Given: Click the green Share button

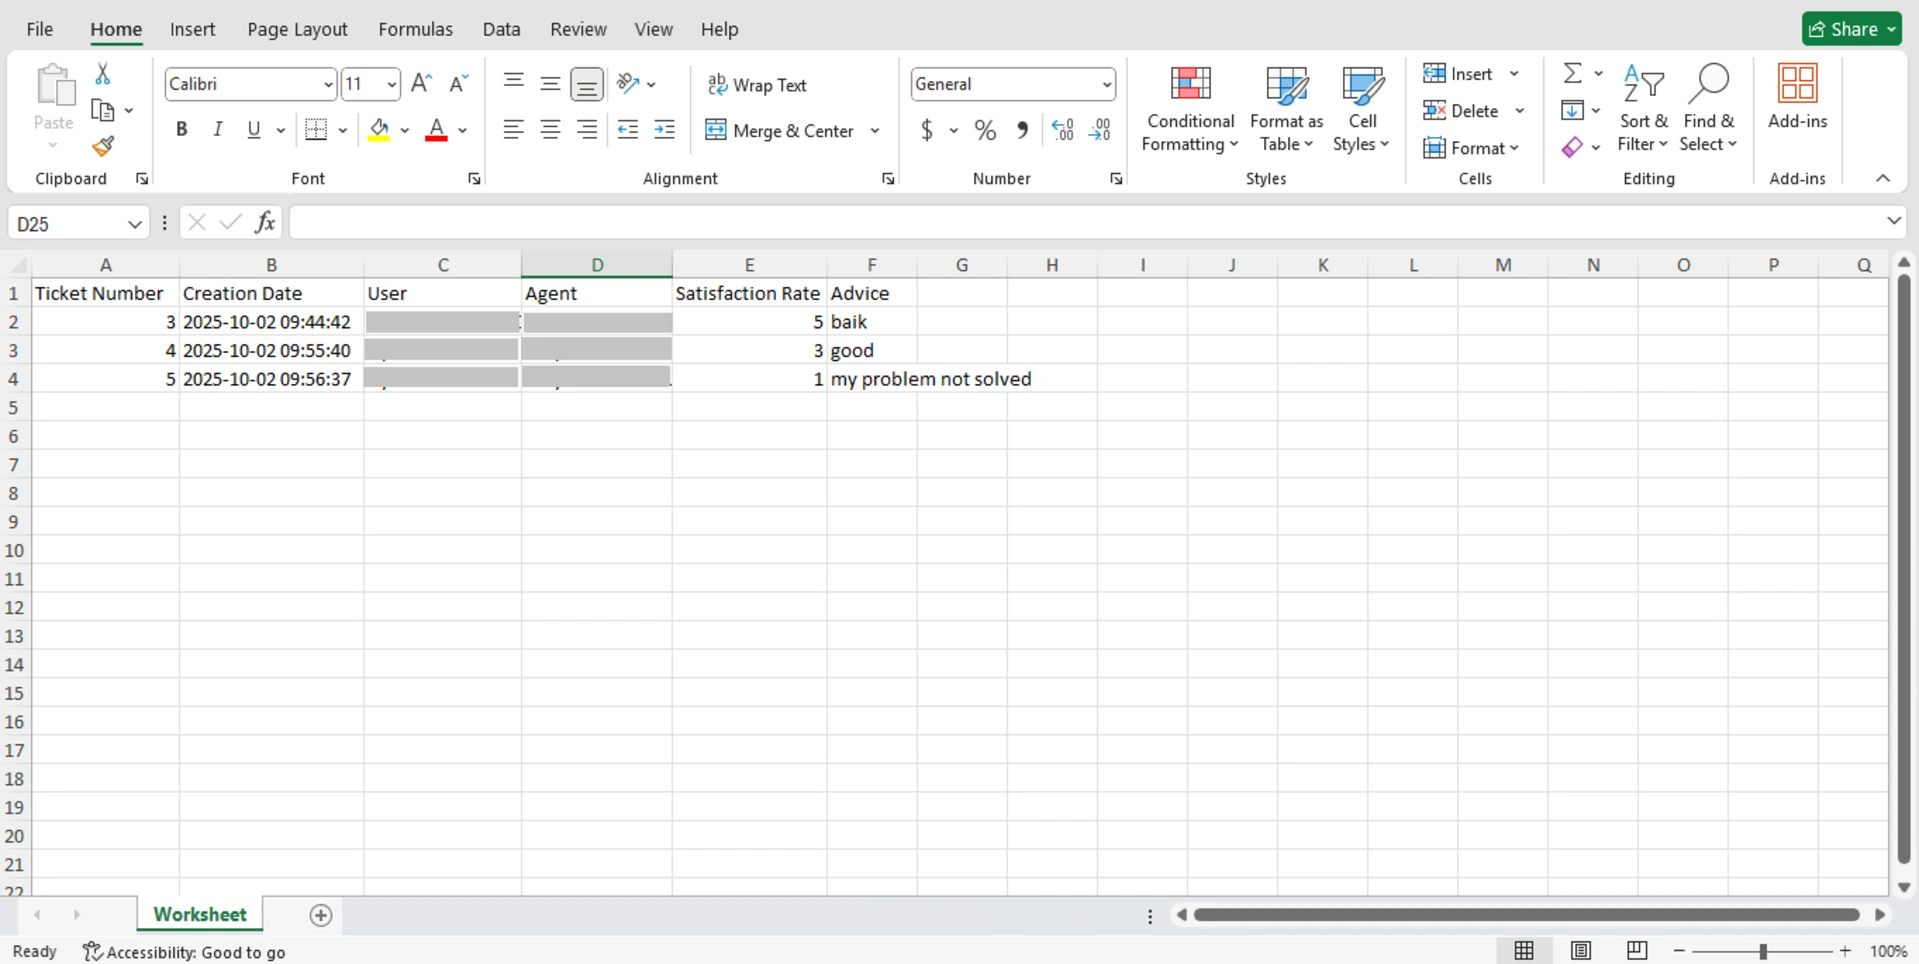Looking at the screenshot, I should tap(1850, 29).
